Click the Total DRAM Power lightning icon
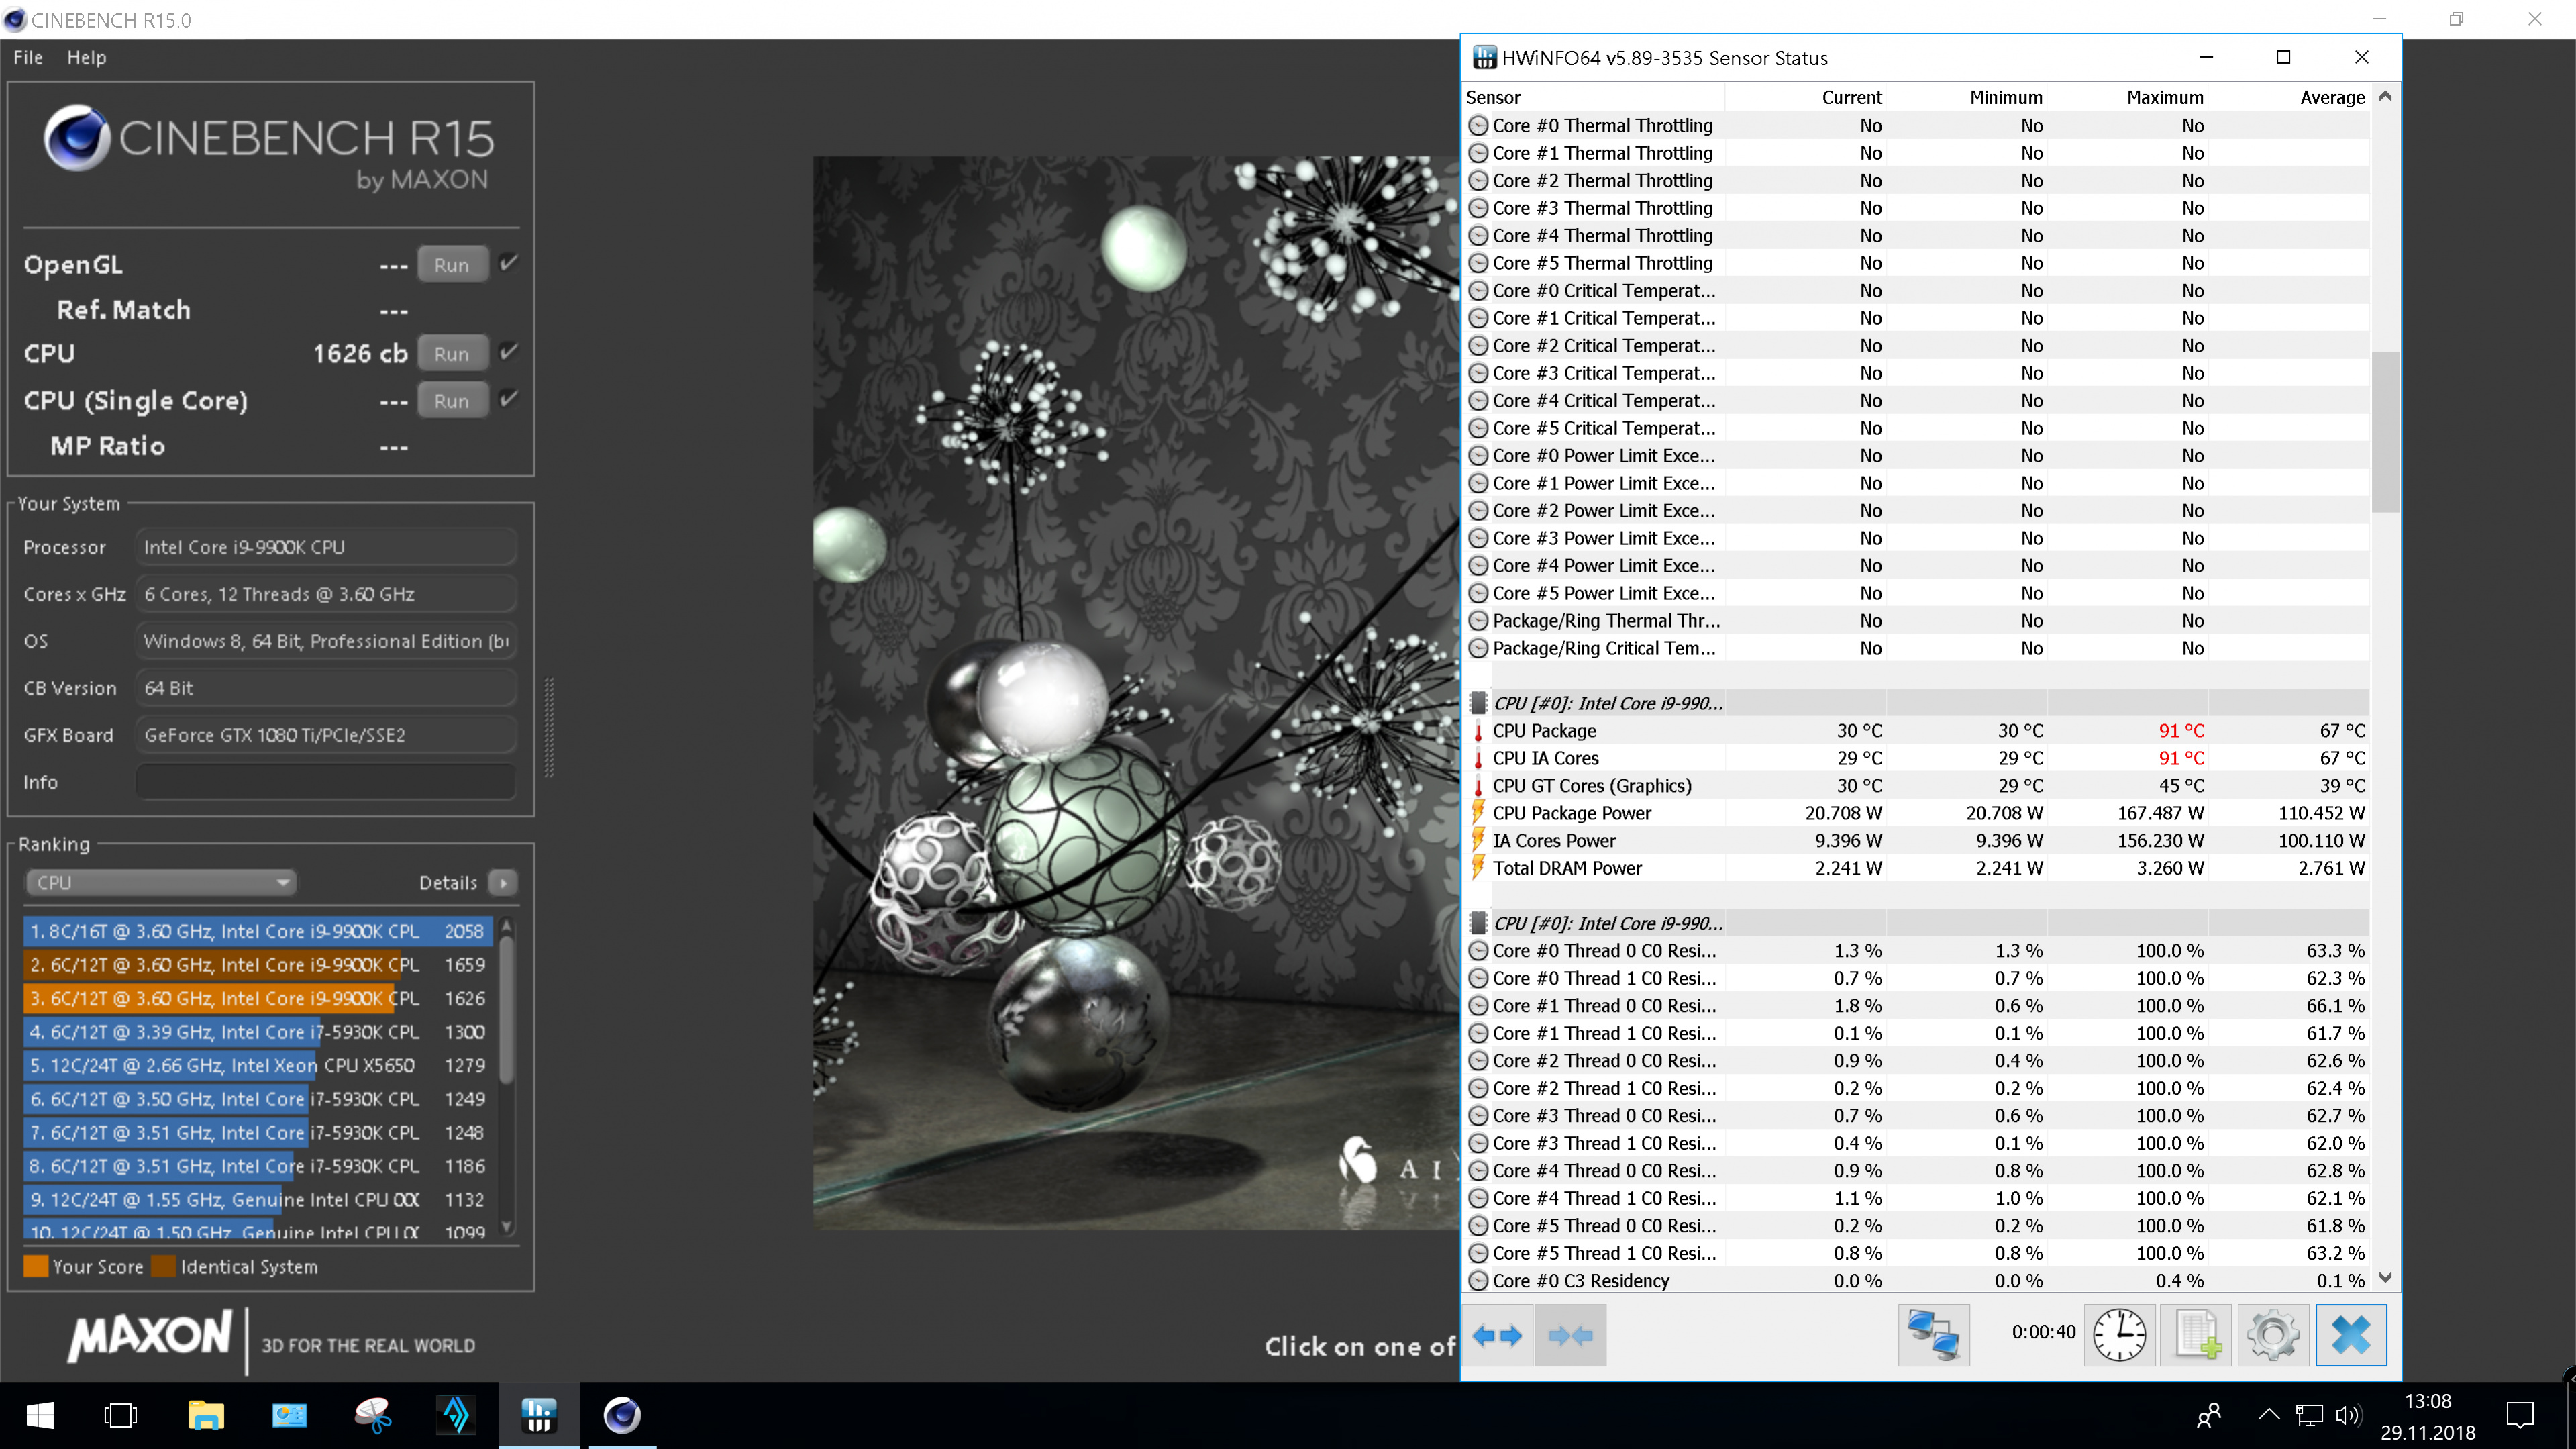Screen dimensions: 2576x1449 1478,868
